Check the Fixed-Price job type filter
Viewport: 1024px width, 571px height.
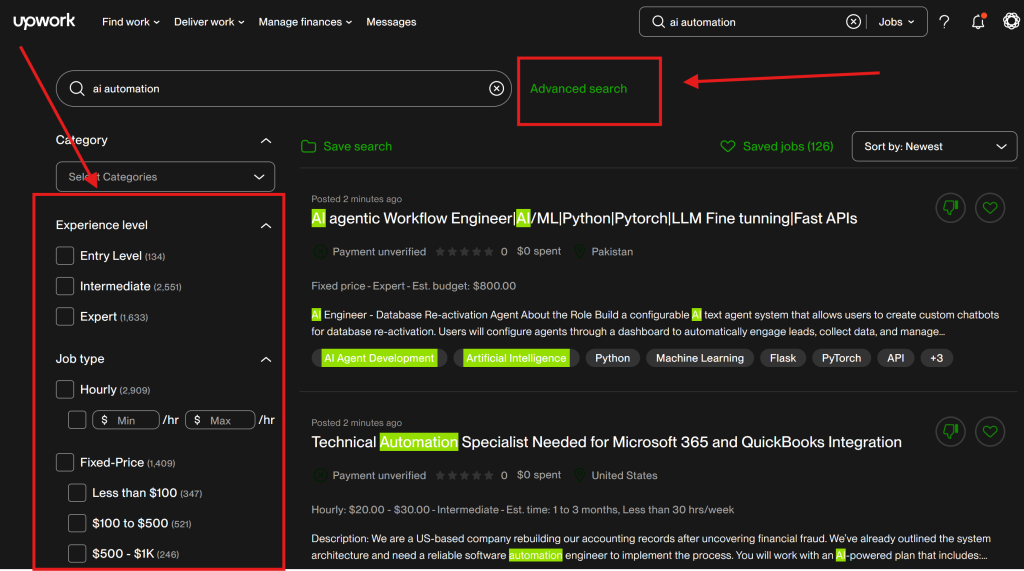pyautogui.click(x=65, y=463)
